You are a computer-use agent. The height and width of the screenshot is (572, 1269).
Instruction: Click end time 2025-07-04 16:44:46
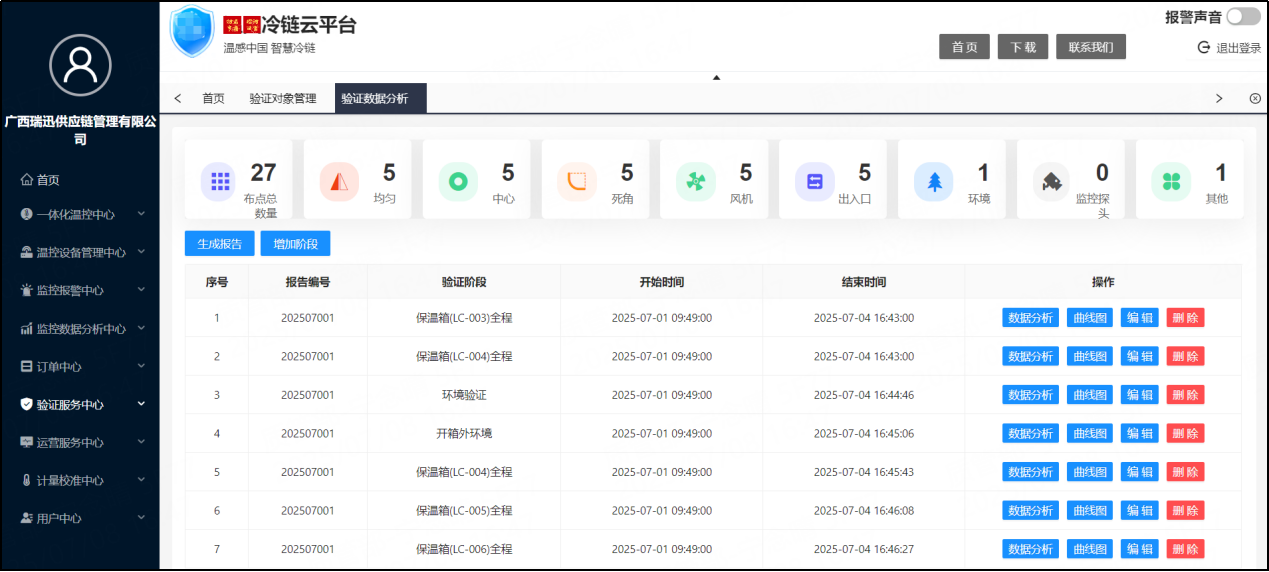pyautogui.click(x=864, y=395)
